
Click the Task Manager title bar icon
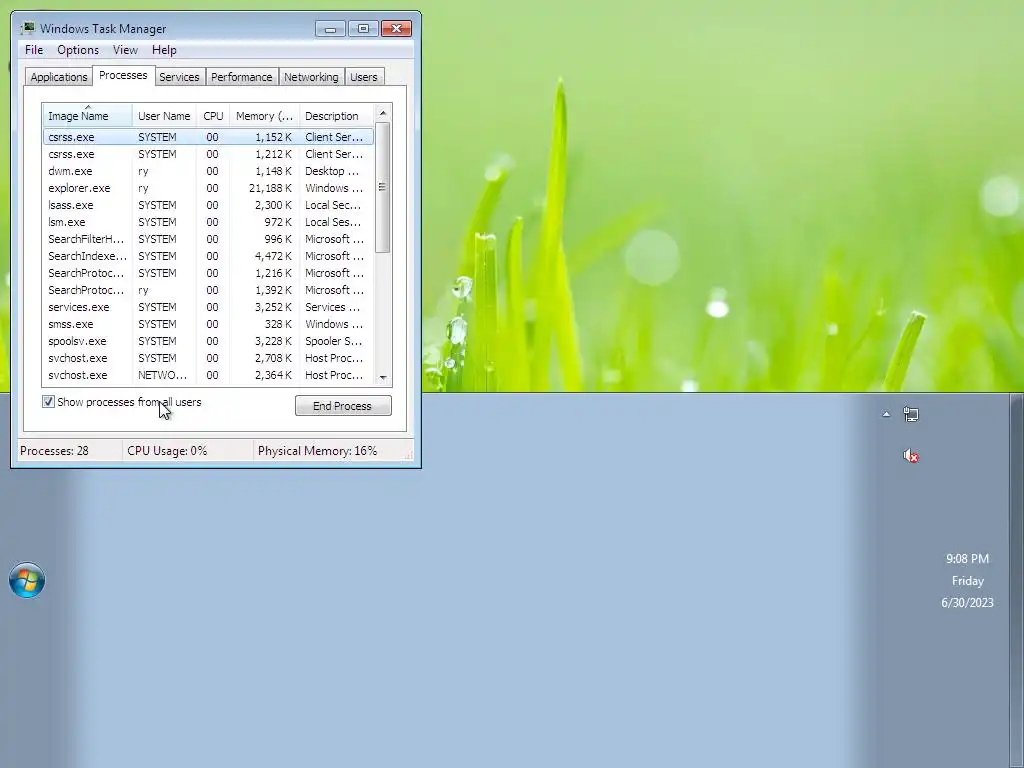pos(27,28)
